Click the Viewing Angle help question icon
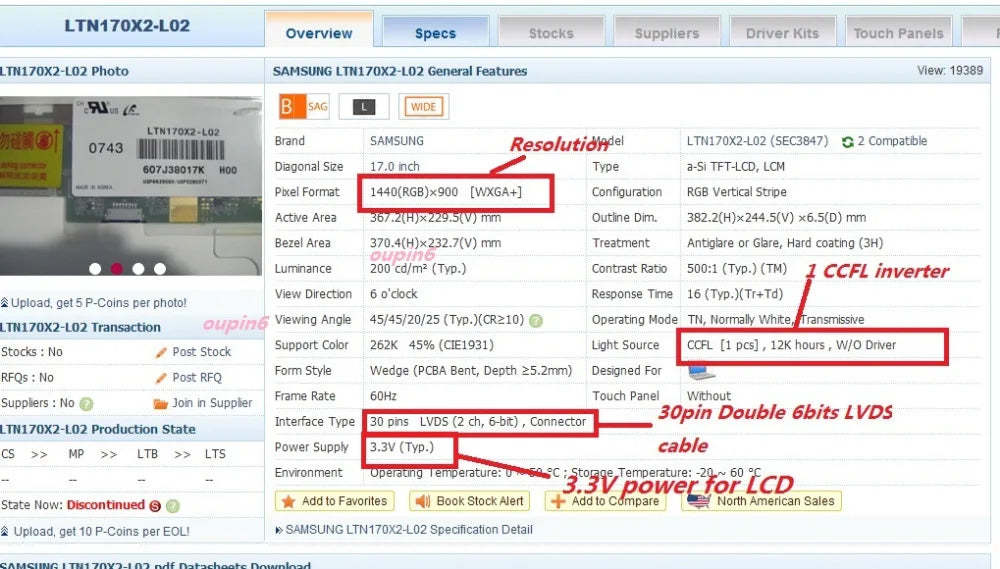 tap(536, 320)
